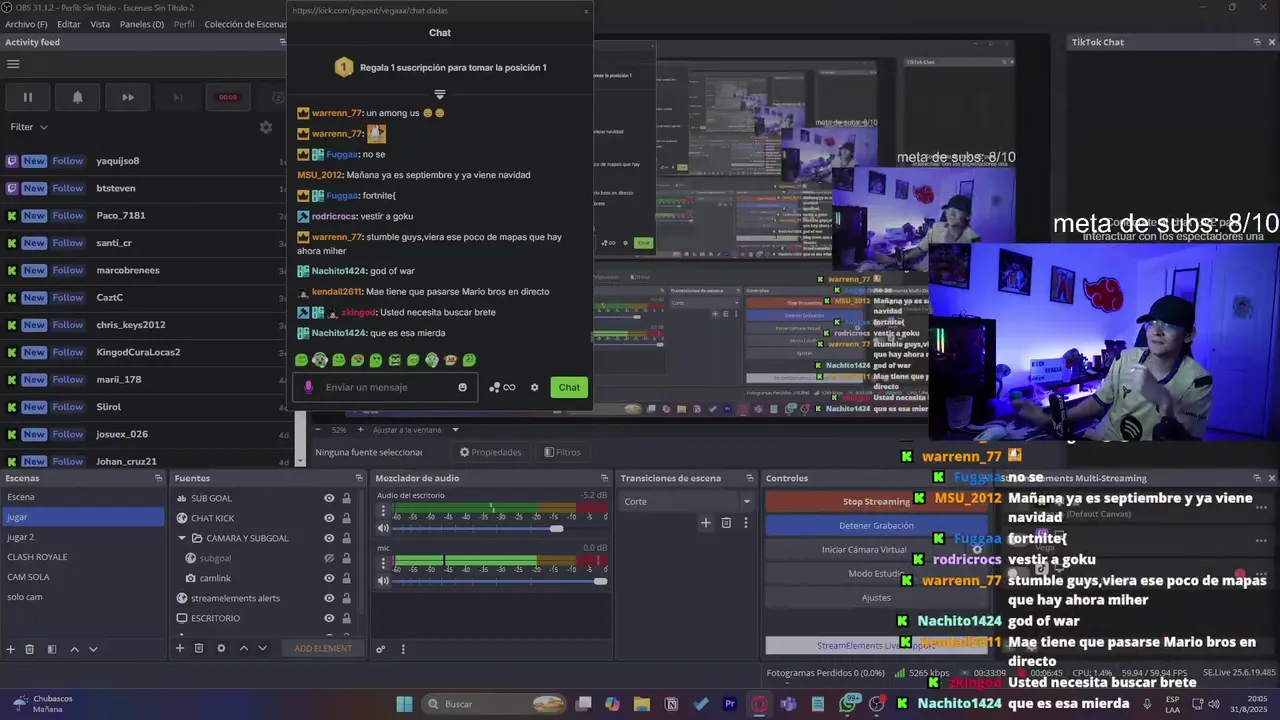Screen dimensions: 1280x720
Task: Toggle visibility of CAMARA Y SUBGOAL group
Action: (x=329, y=538)
